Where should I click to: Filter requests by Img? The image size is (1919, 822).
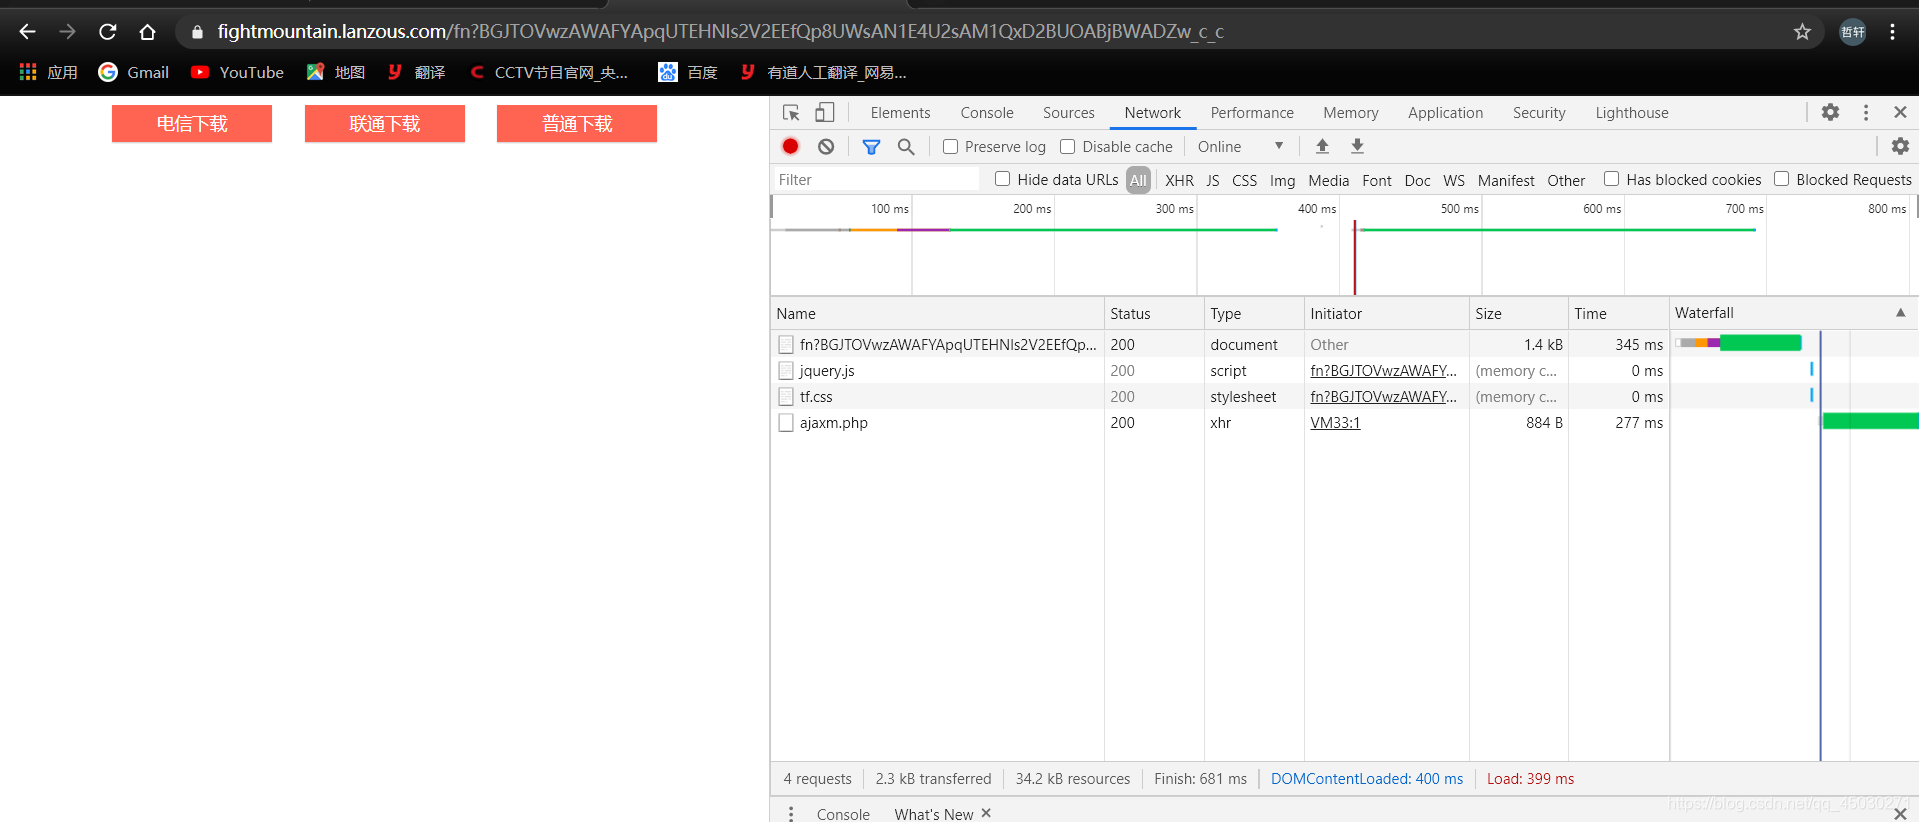tap(1282, 180)
